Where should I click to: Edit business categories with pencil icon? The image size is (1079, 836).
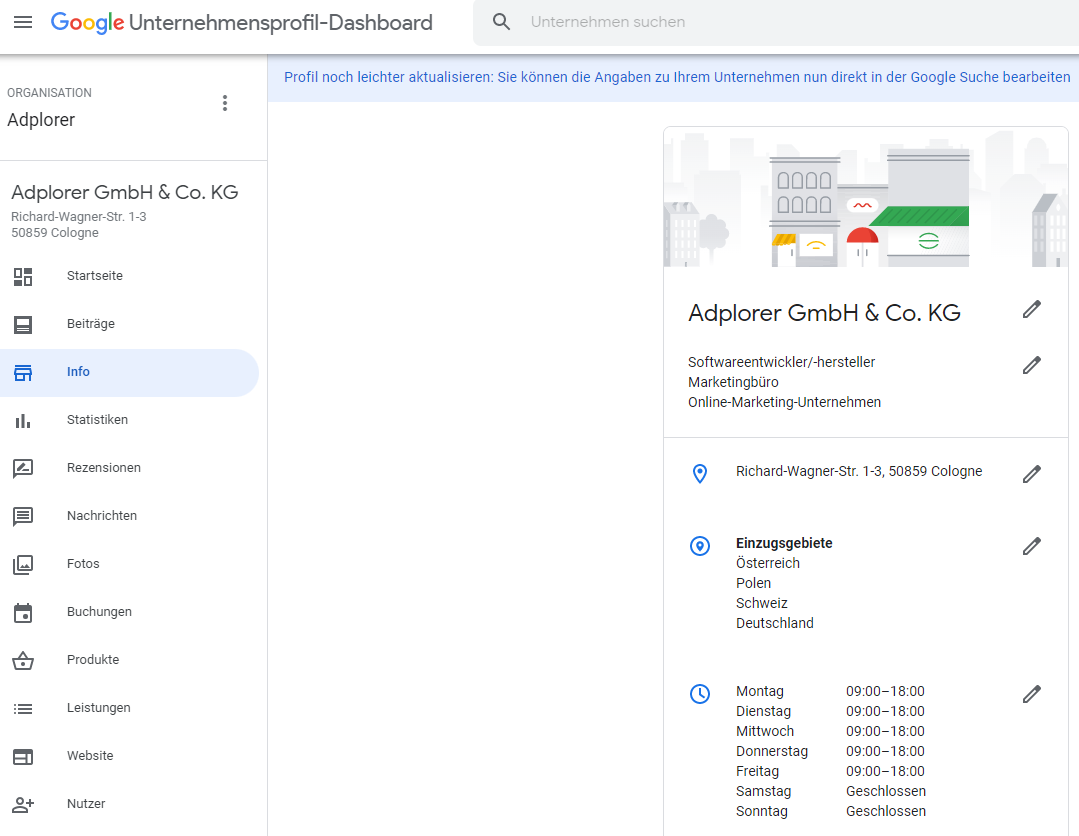coord(1032,365)
